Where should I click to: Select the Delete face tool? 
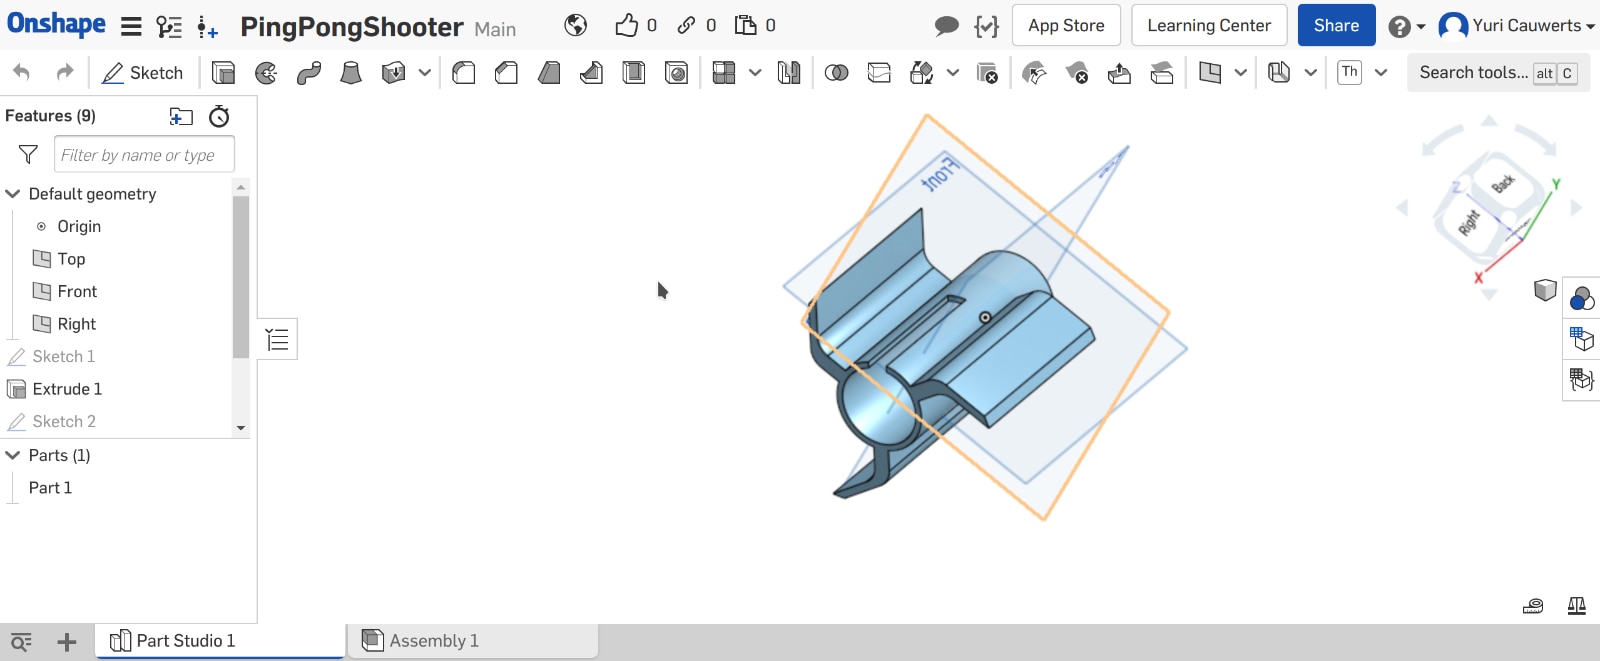1077,72
